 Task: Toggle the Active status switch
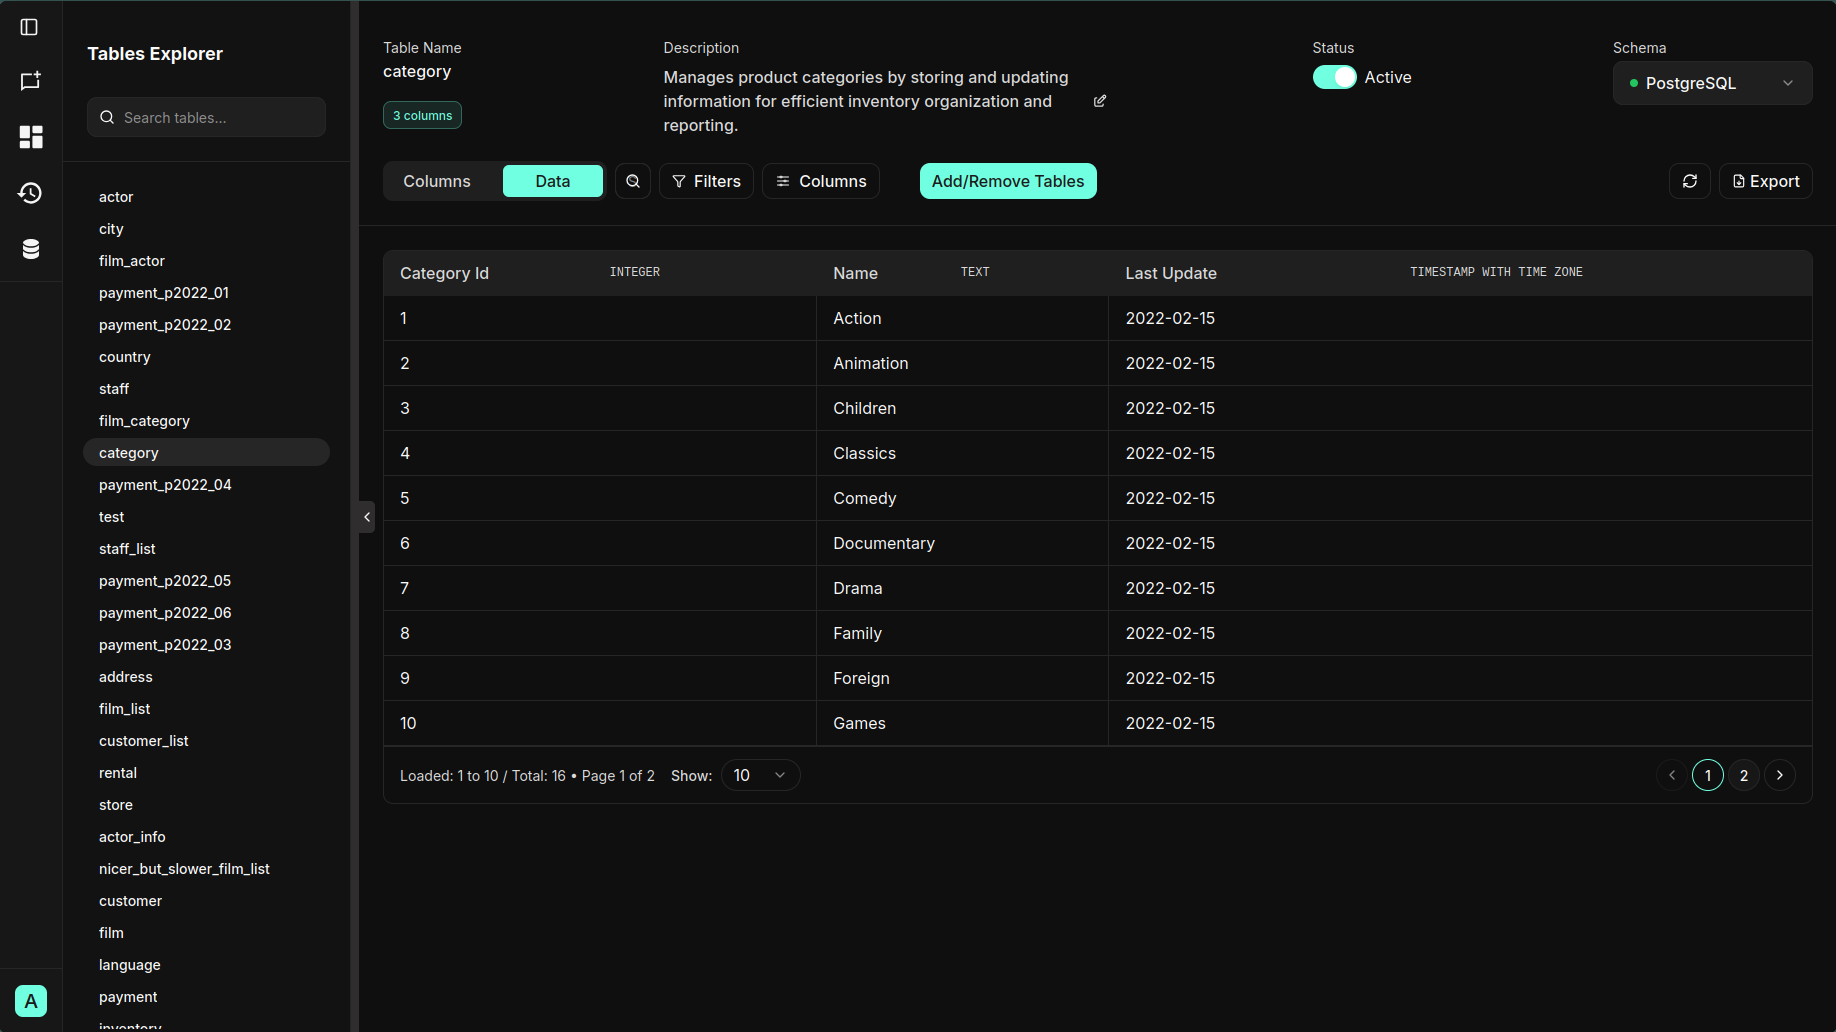point(1334,76)
